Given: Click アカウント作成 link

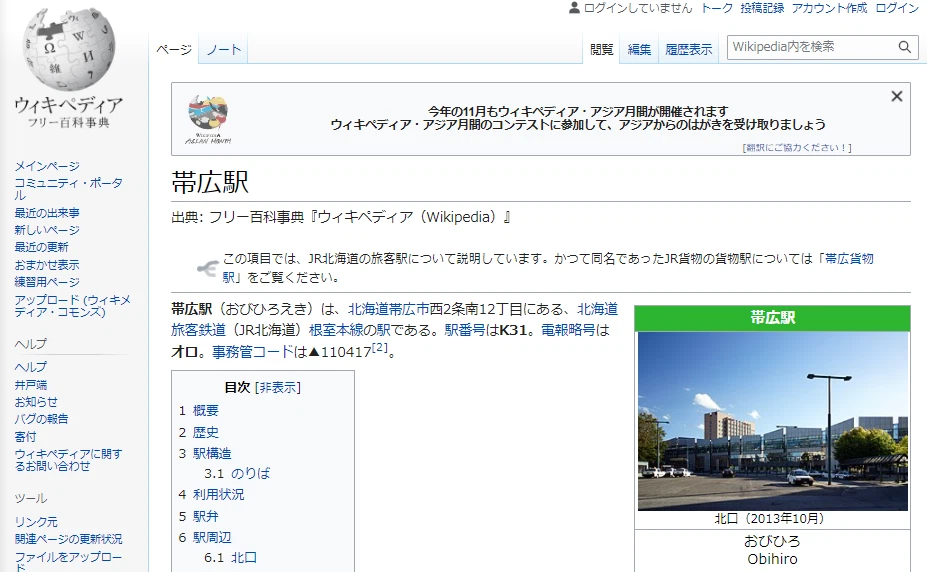Looking at the screenshot, I should 829,8.
